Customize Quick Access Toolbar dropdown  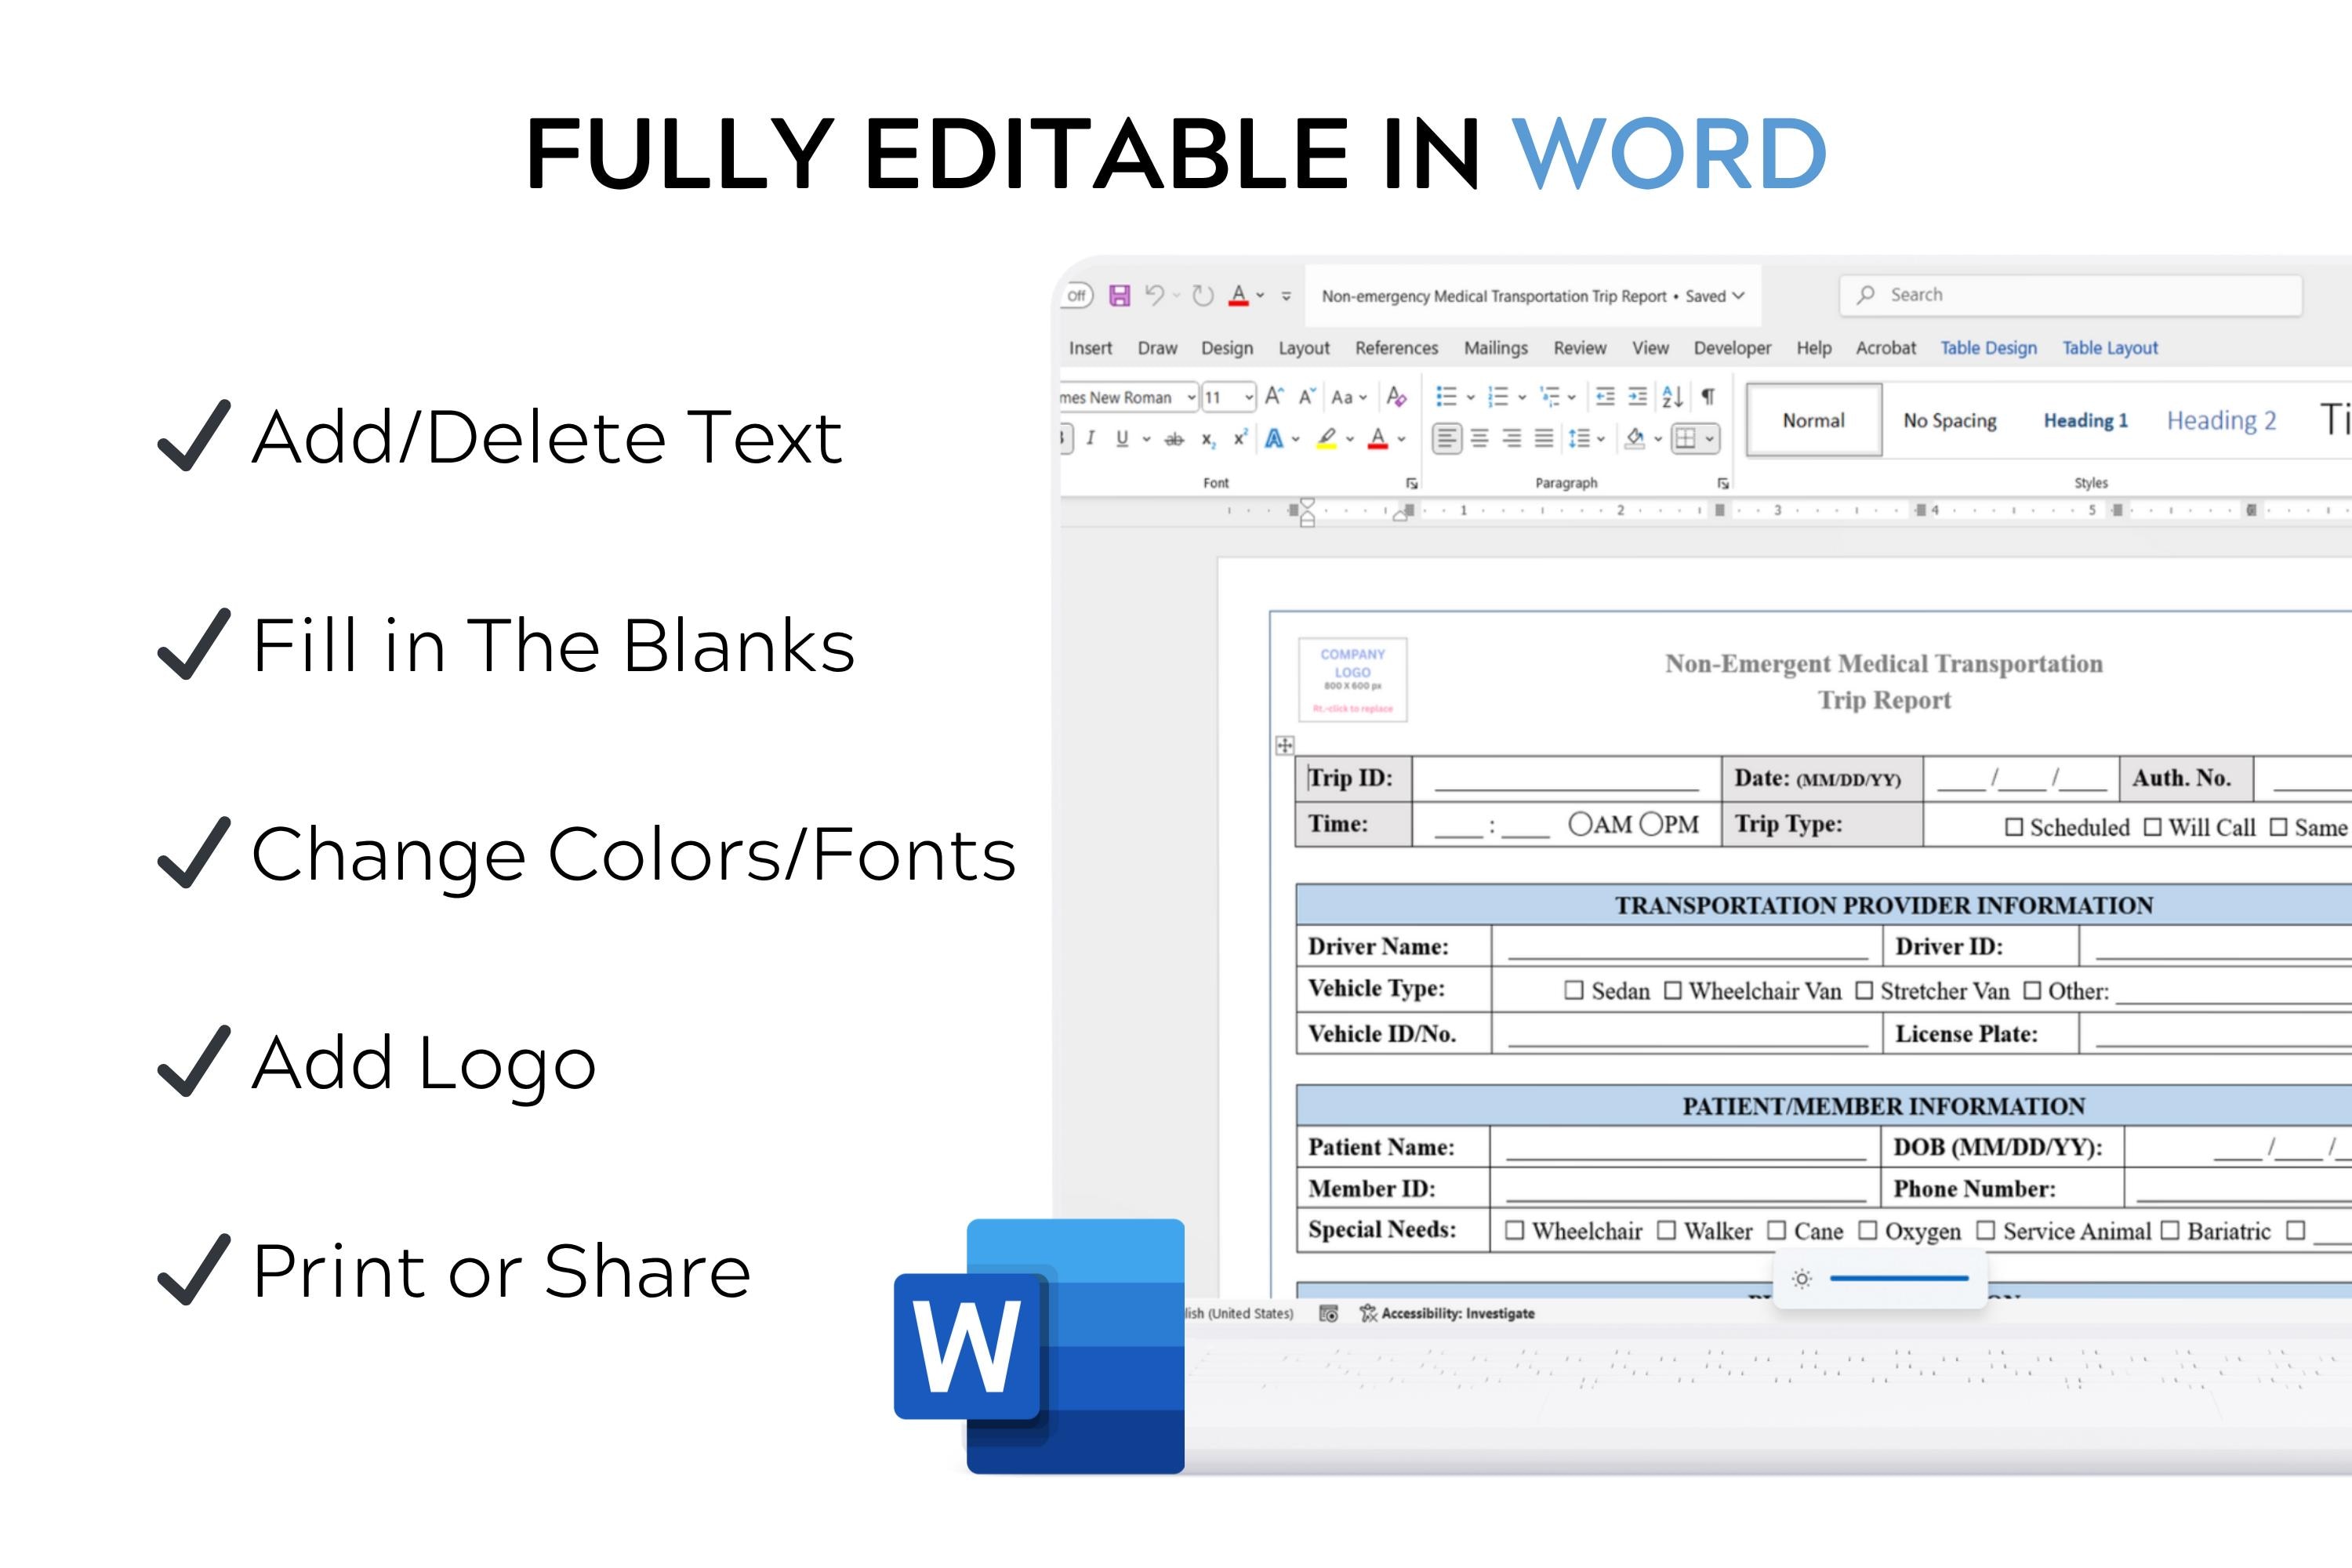click(x=1286, y=296)
